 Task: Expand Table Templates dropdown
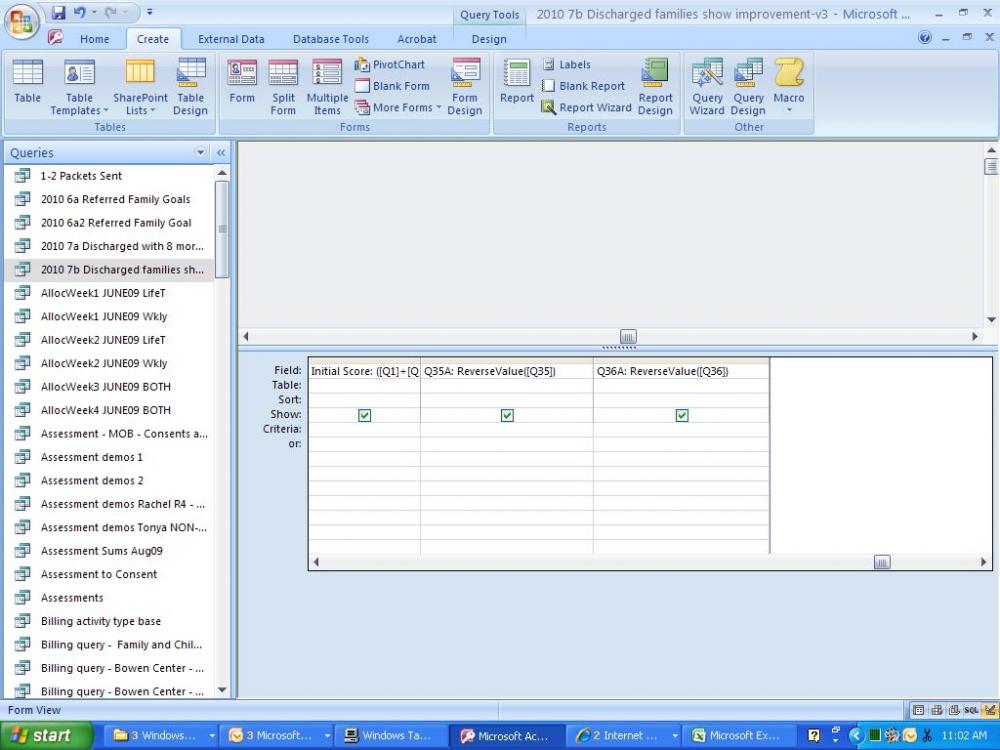79,87
